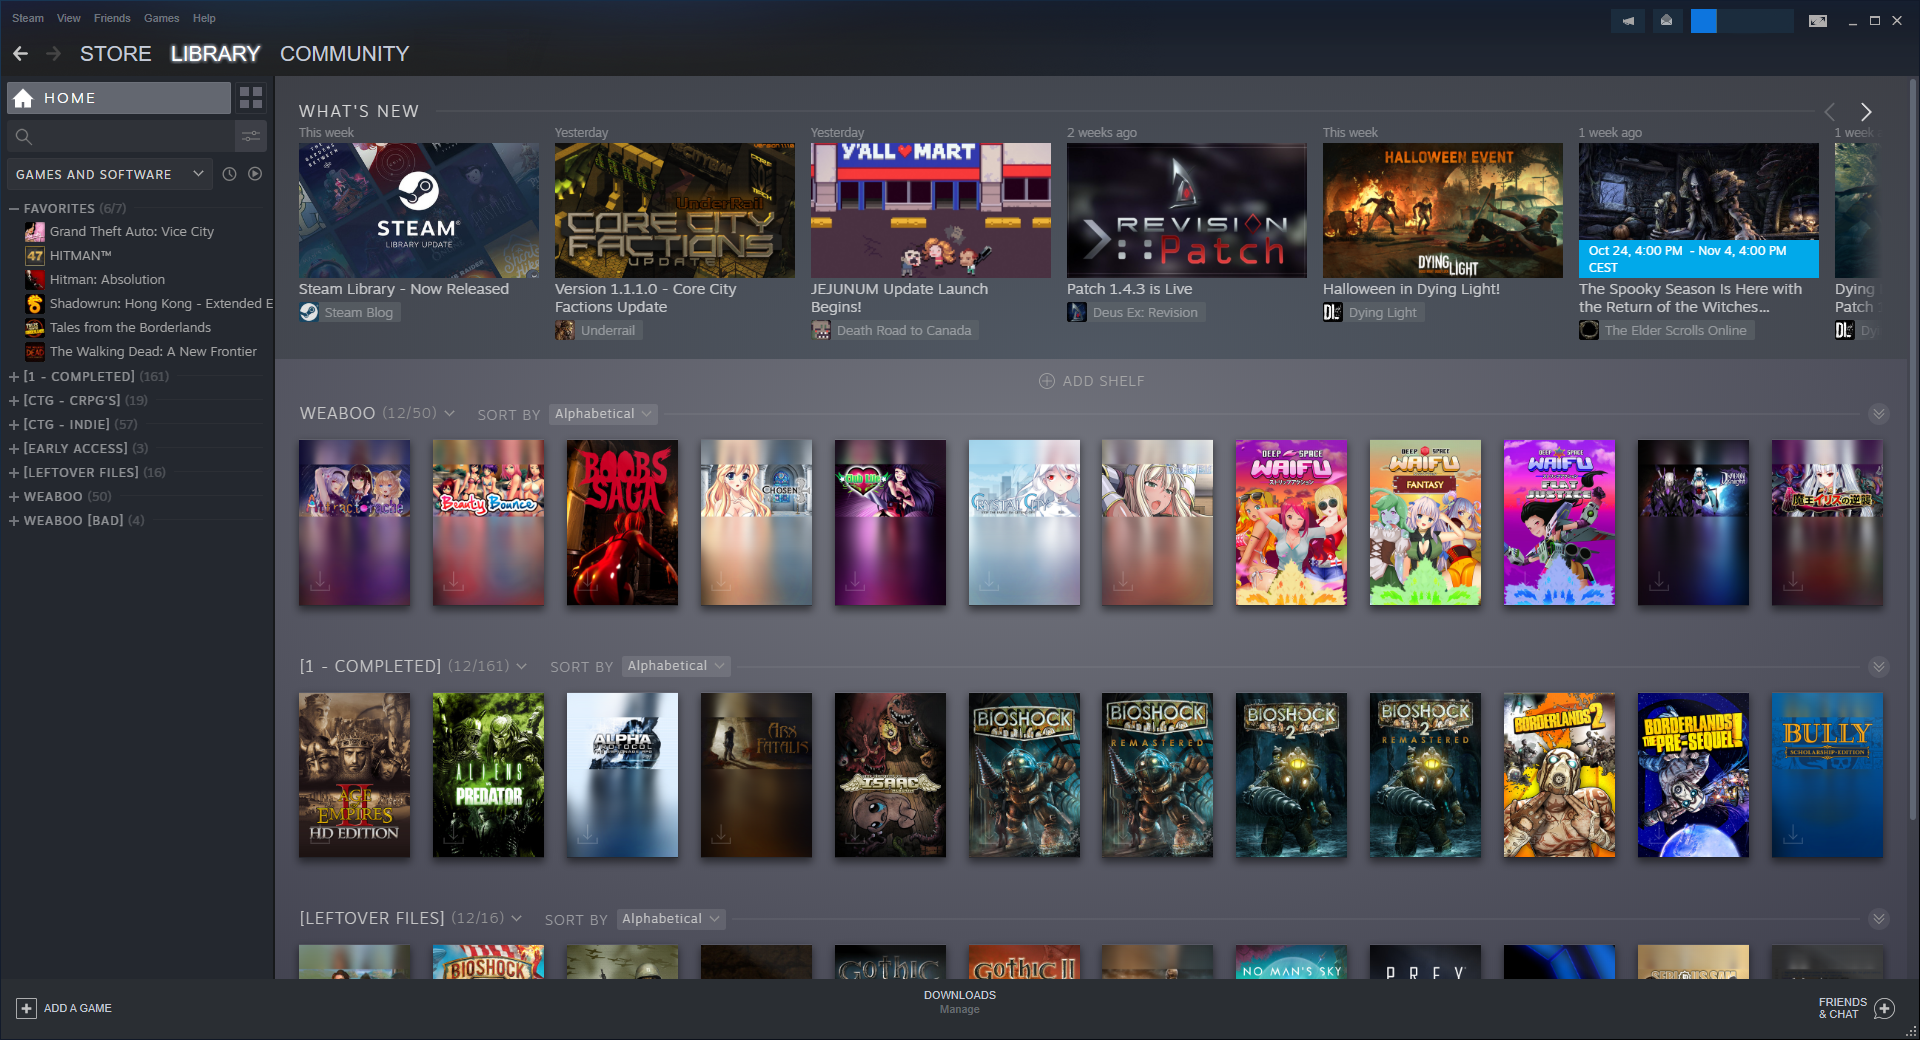Open Bully Scholarship Edition cover
Screen dimensions: 1920x1040
tap(1827, 775)
